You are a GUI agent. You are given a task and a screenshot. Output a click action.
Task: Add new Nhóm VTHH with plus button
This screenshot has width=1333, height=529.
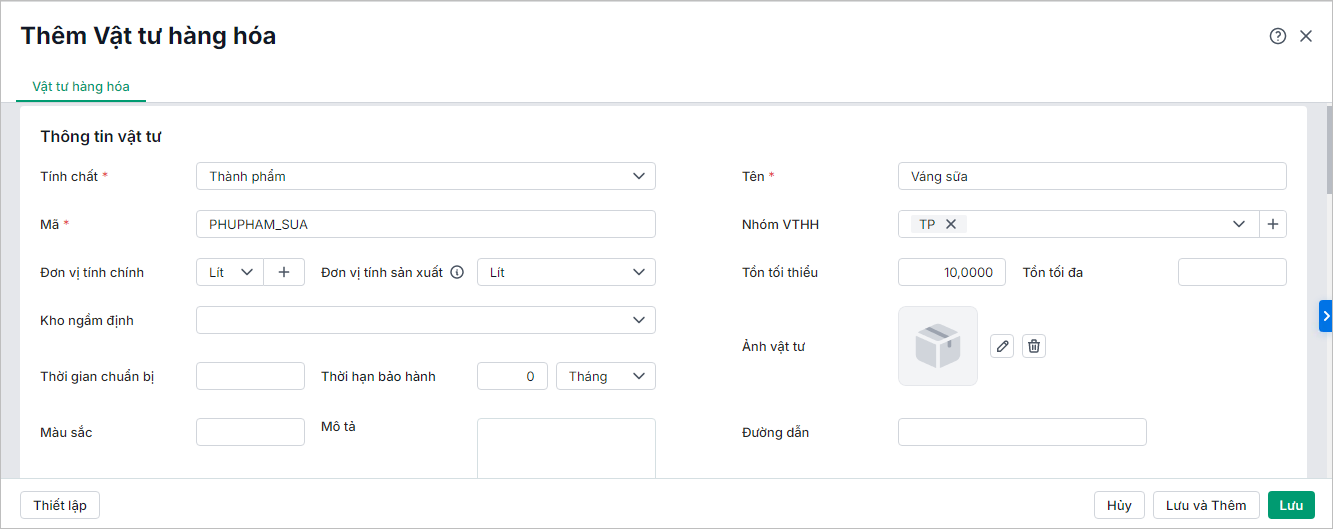(1273, 224)
